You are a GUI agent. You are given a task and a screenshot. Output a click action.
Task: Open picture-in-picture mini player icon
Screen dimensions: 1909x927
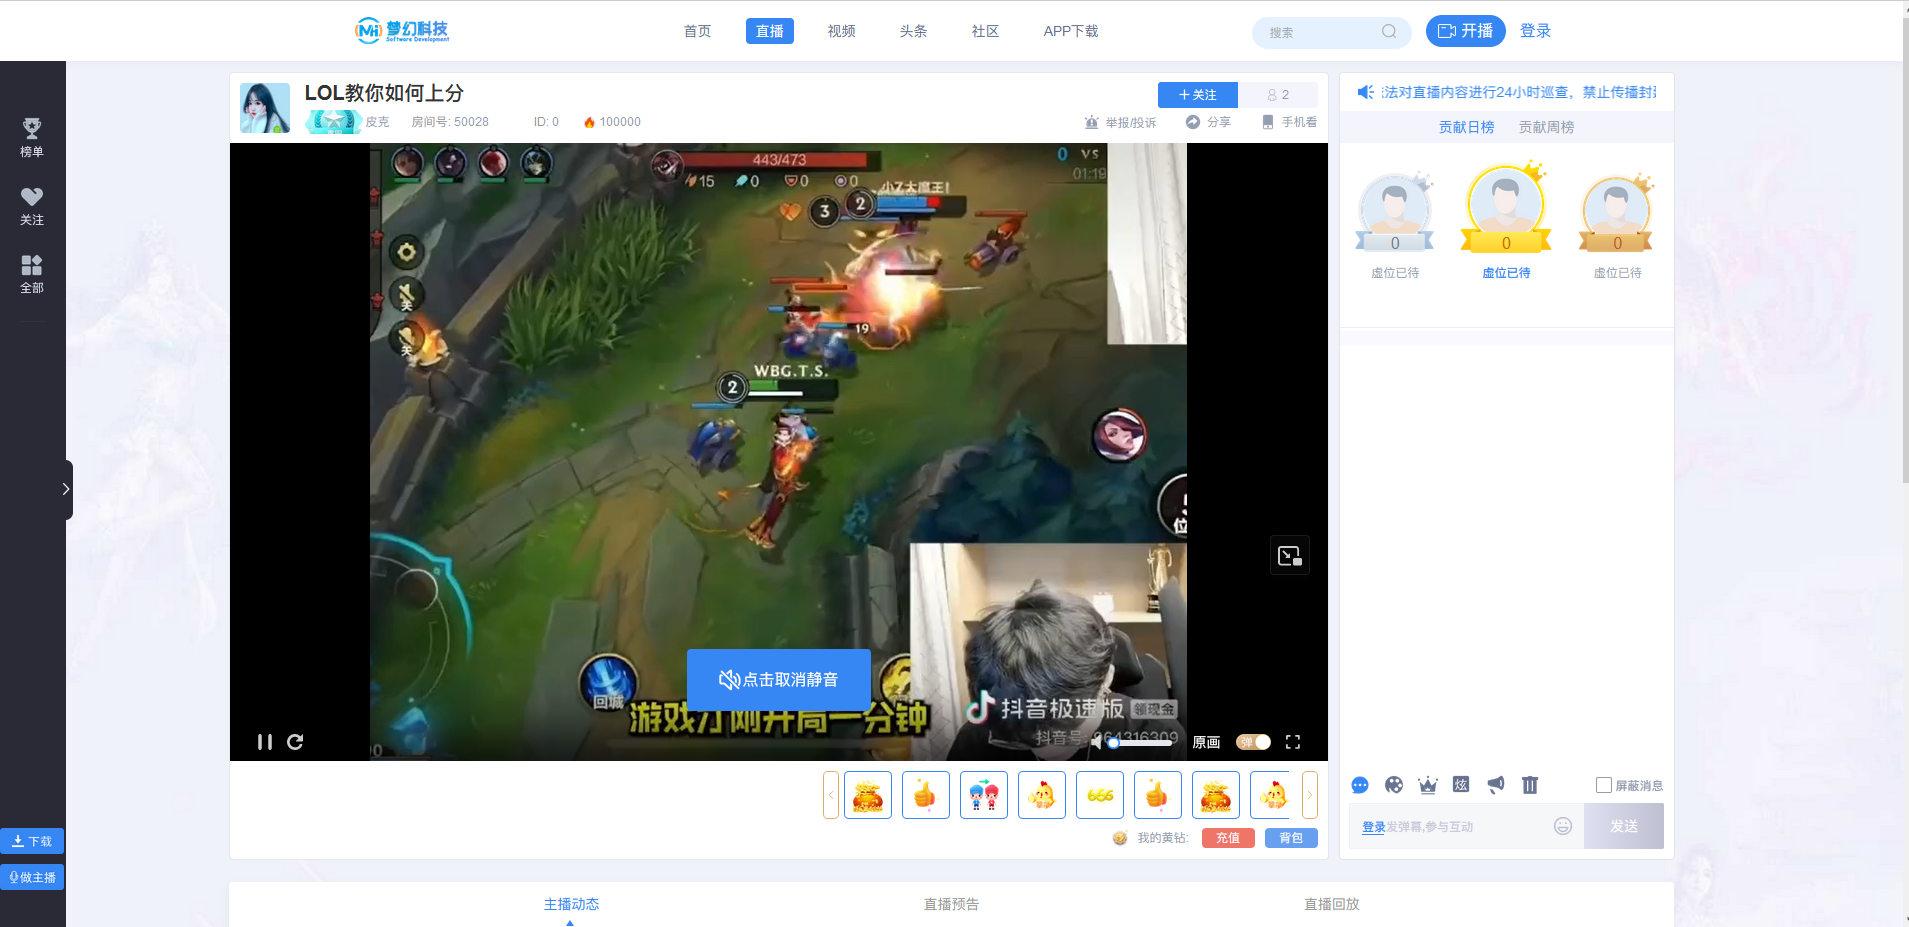1289,555
